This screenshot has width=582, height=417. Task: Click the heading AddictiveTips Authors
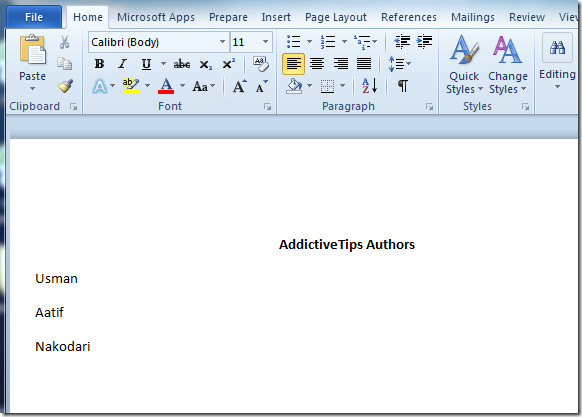tap(347, 245)
